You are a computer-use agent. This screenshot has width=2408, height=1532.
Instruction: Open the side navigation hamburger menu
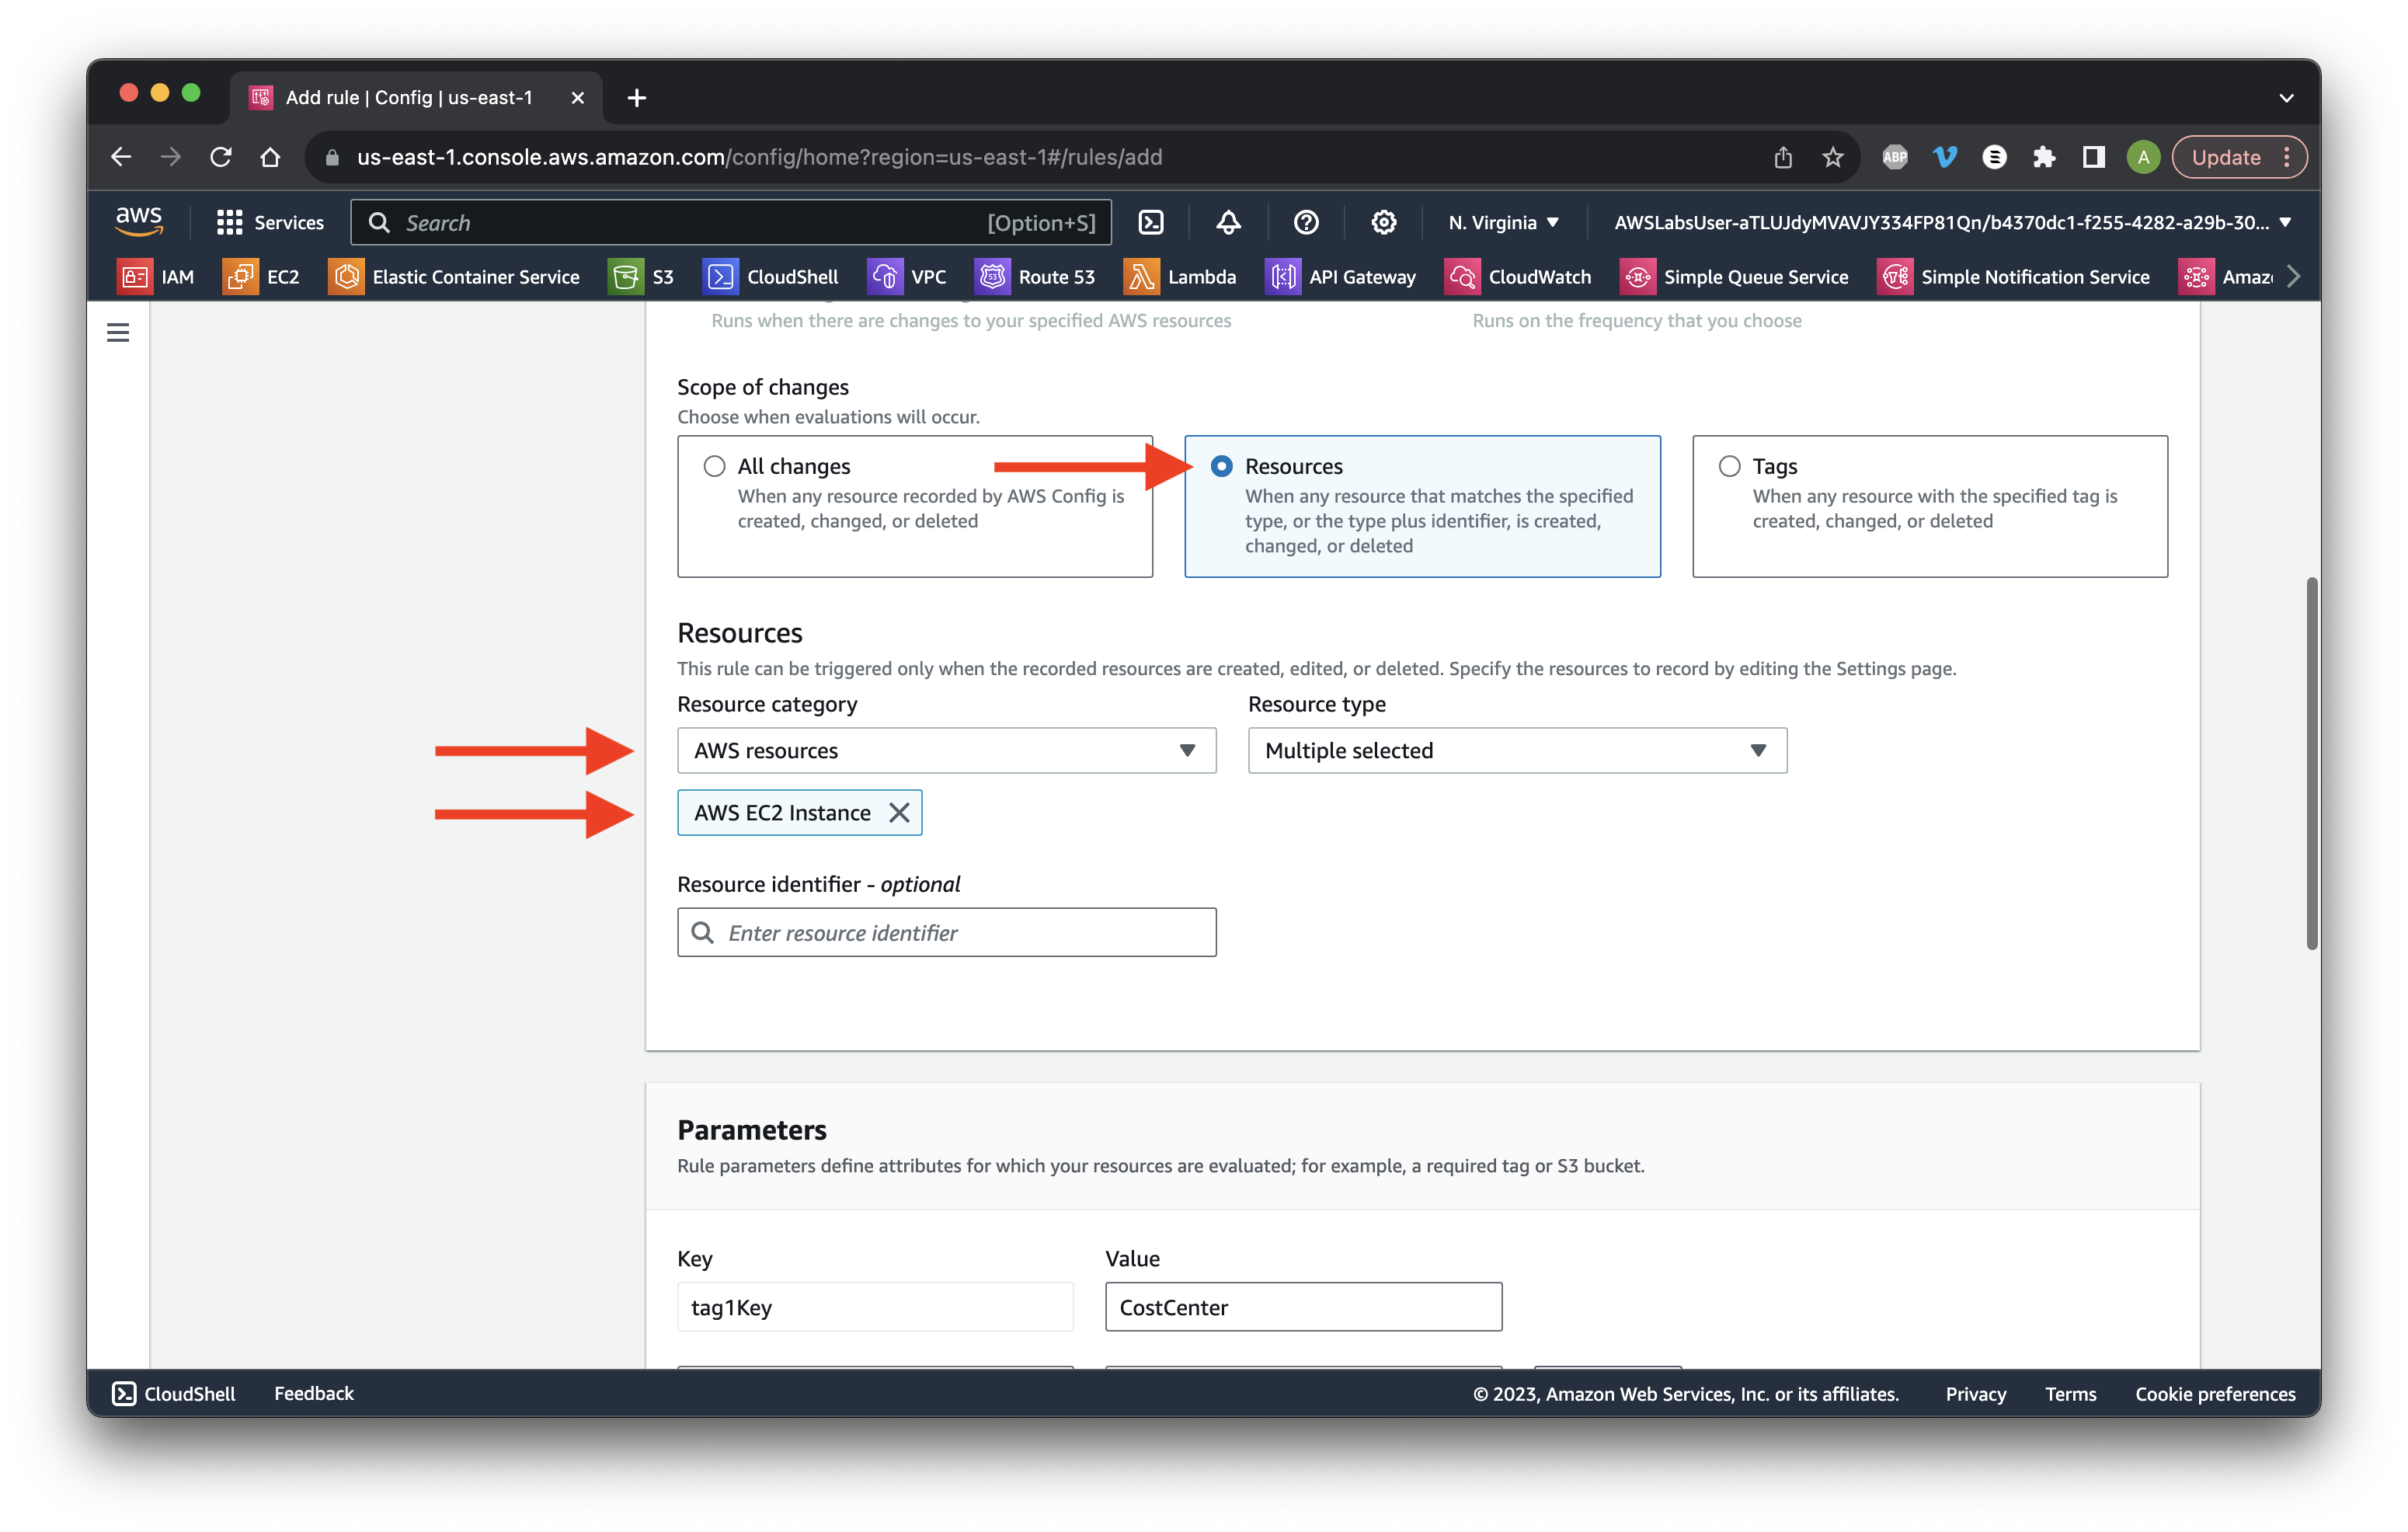(x=118, y=332)
